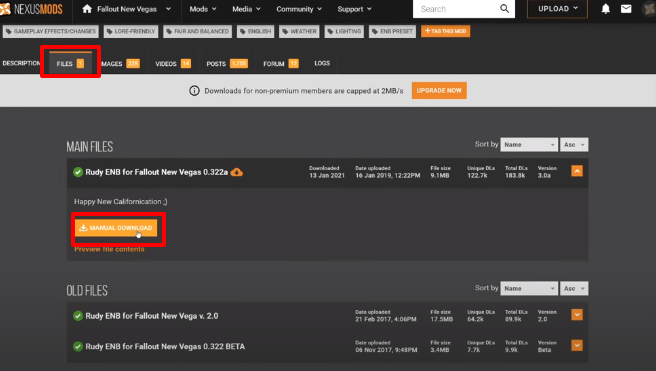
Task: Click the home icon beside Fallout New Vegas
Action: tap(87, 9)
